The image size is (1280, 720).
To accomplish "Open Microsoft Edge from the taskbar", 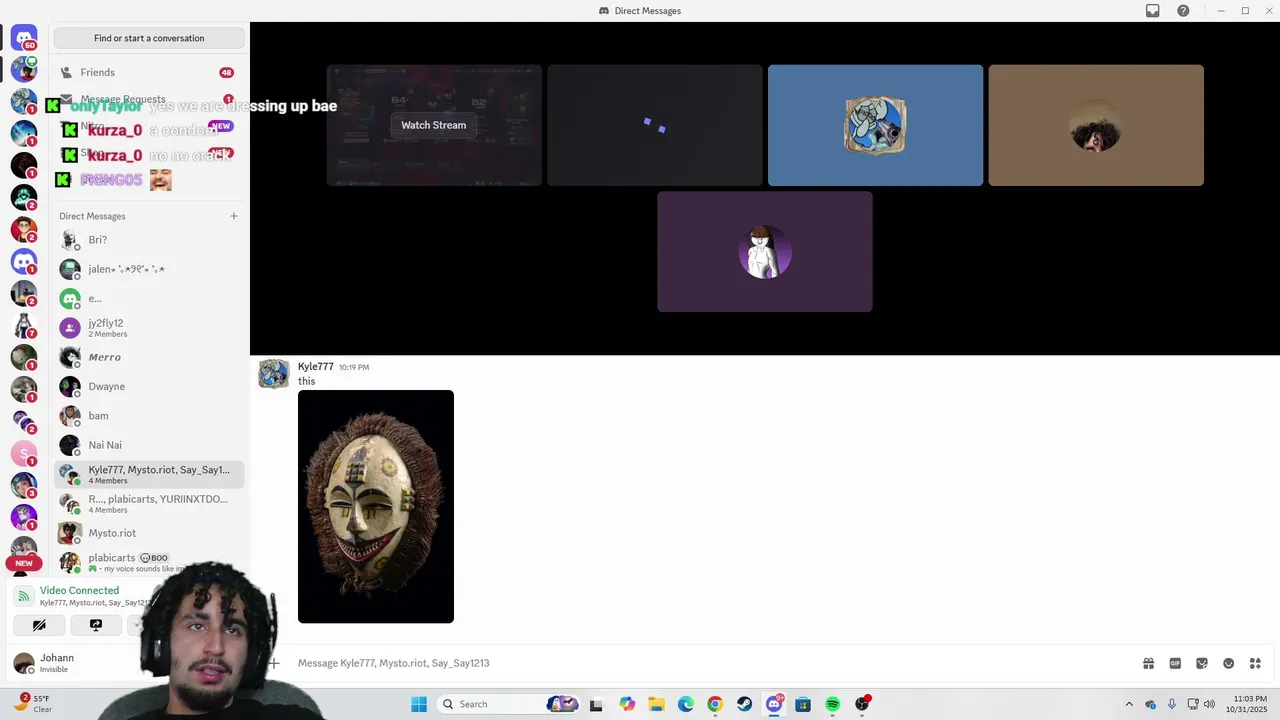I will click(x=686, y=704).
